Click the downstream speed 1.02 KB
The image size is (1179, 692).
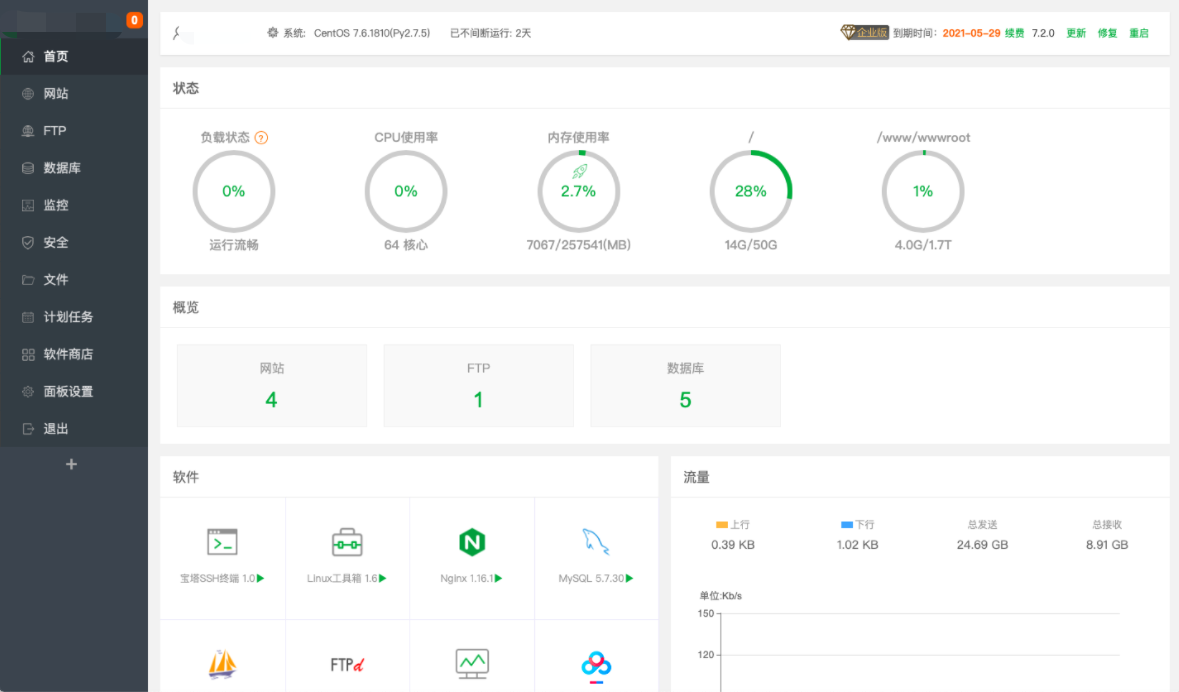point(857,545)
